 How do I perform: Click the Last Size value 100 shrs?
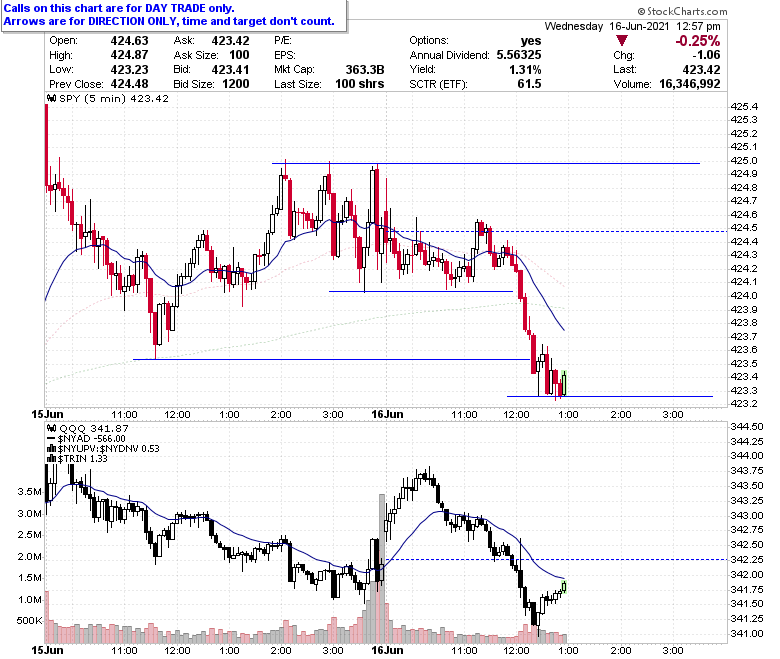360,84
